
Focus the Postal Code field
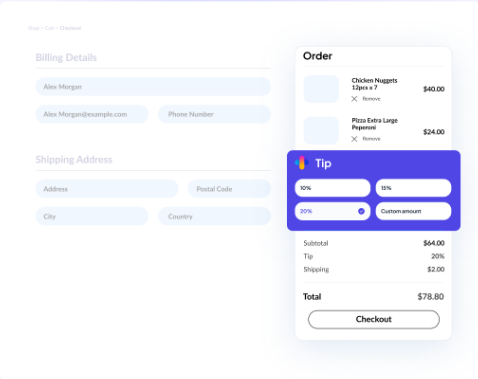229,189
